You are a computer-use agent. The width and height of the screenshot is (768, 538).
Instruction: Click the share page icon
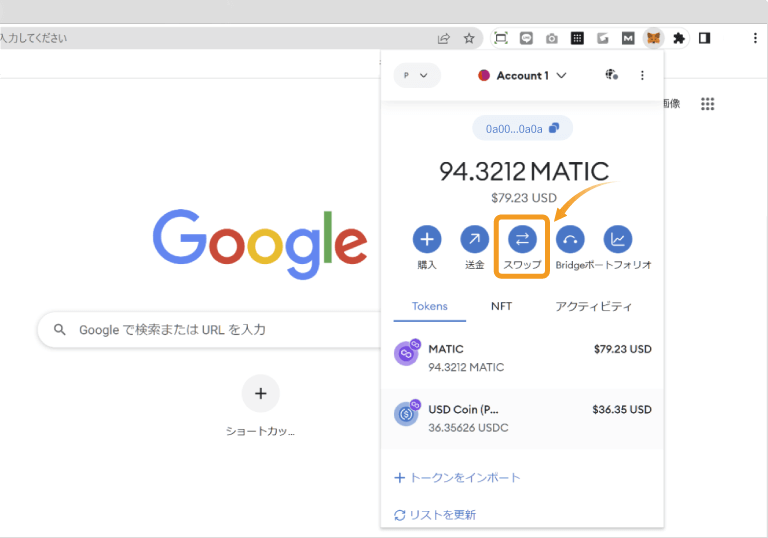click(444, 38)
